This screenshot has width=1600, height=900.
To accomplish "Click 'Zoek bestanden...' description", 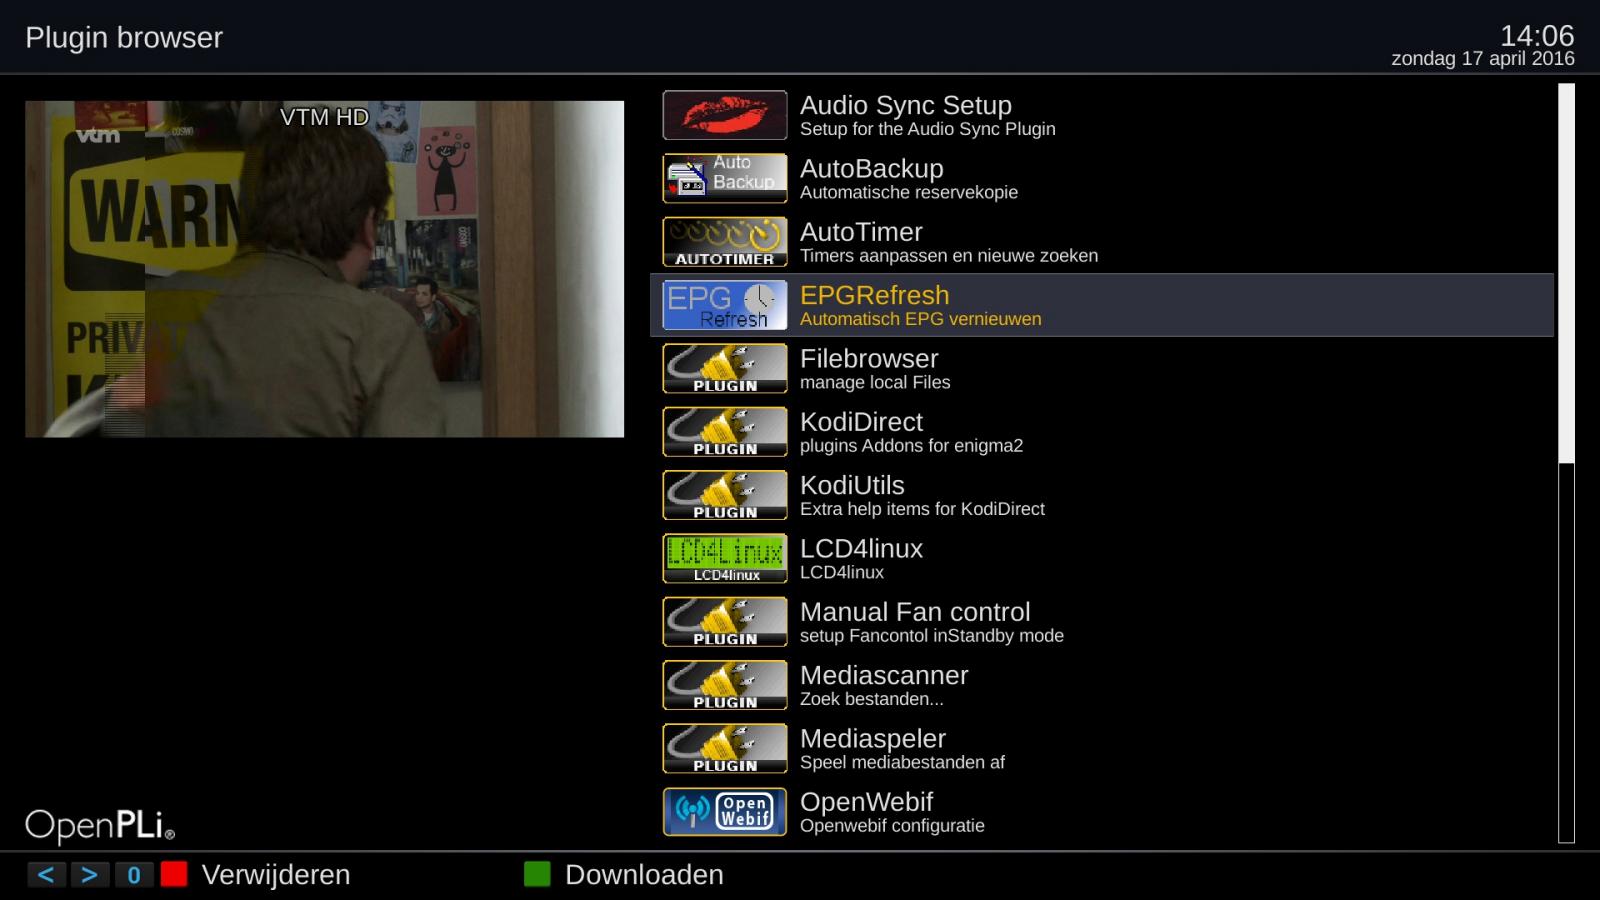I will pos(871,699).
